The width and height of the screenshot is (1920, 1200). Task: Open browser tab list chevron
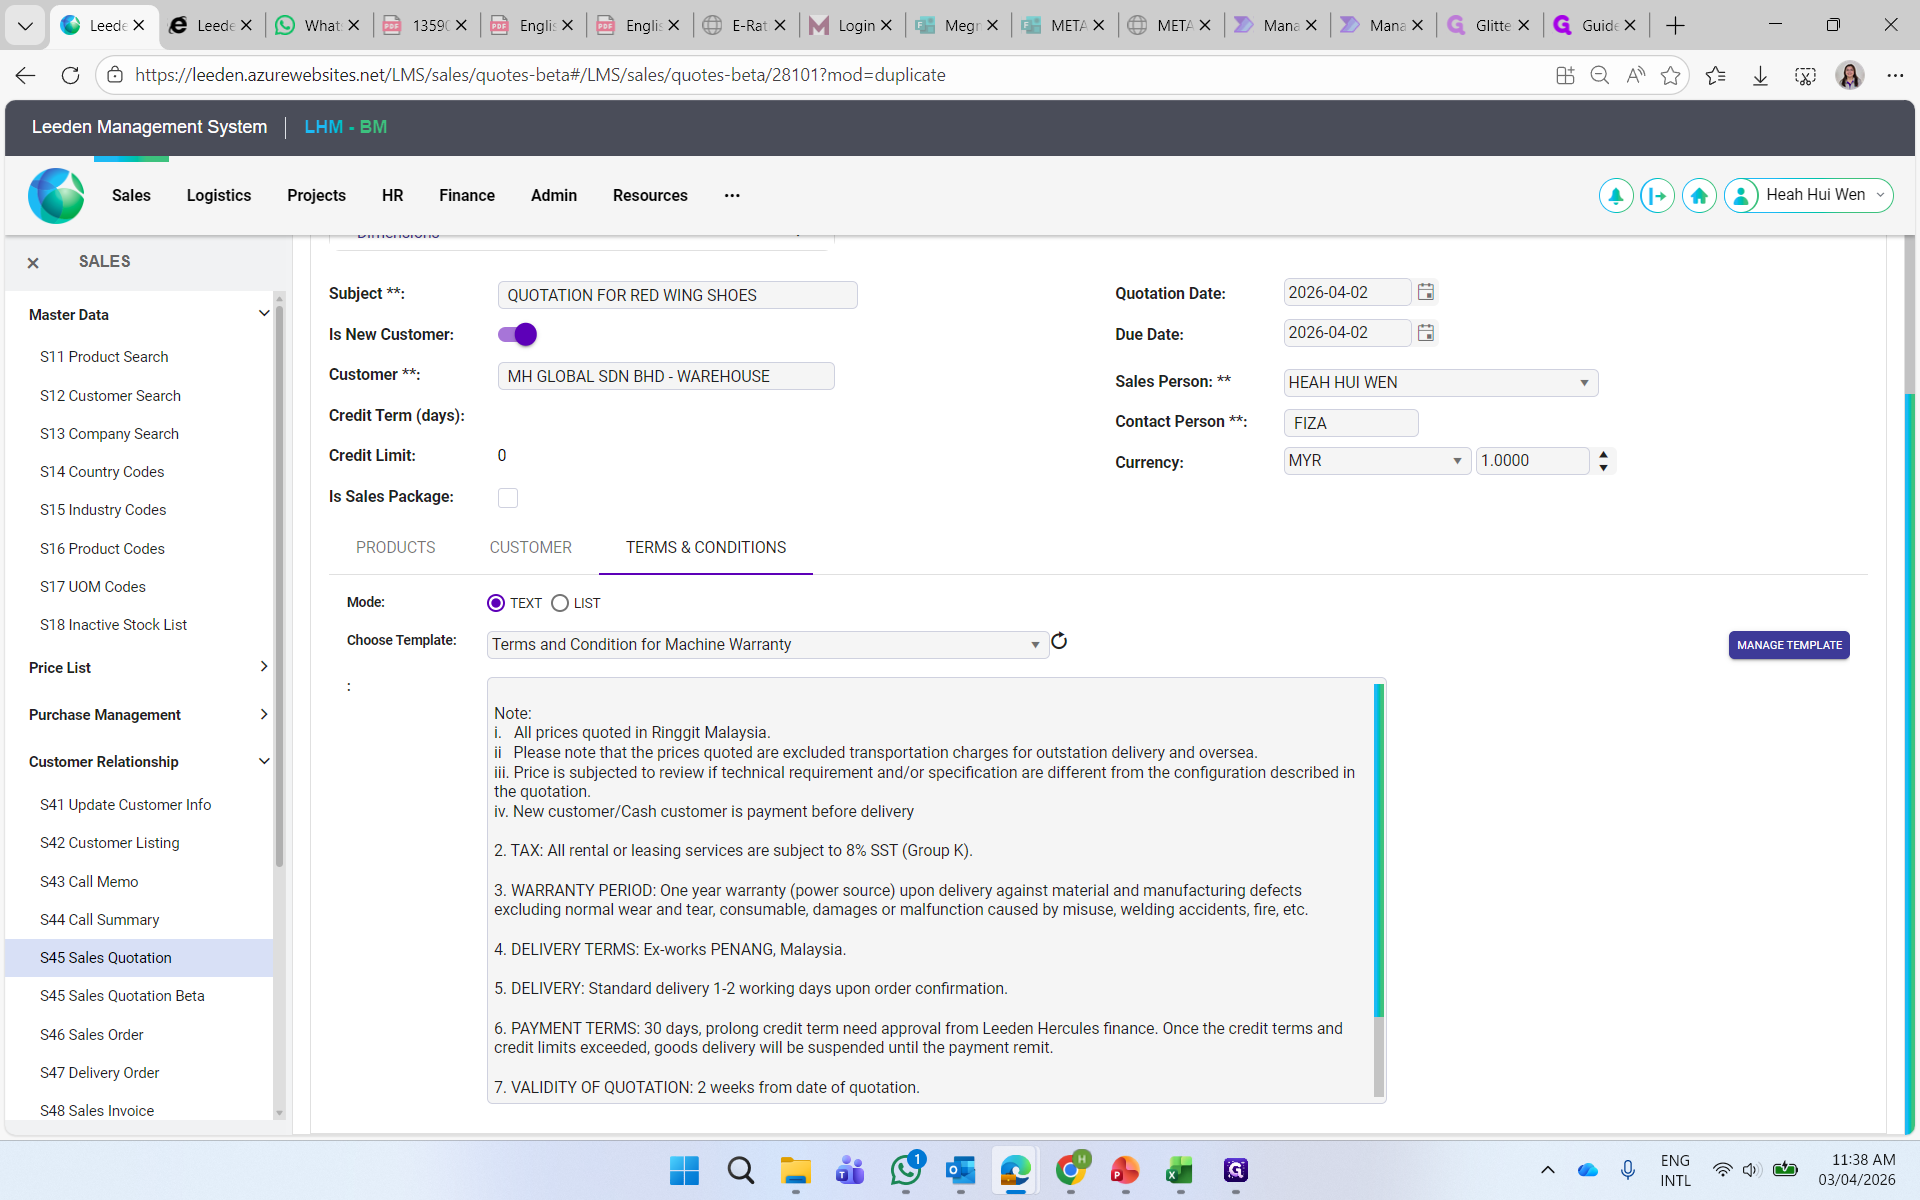pos(25,26)
